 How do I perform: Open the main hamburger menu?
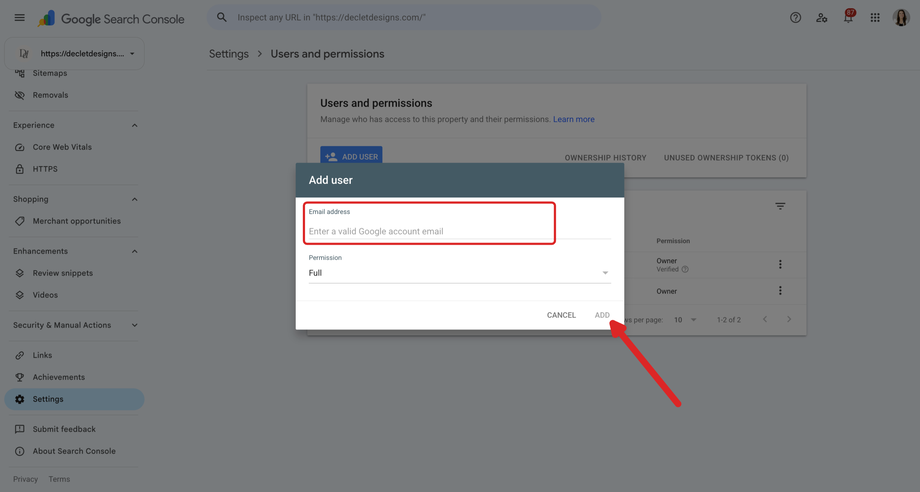tap(19, 18)
